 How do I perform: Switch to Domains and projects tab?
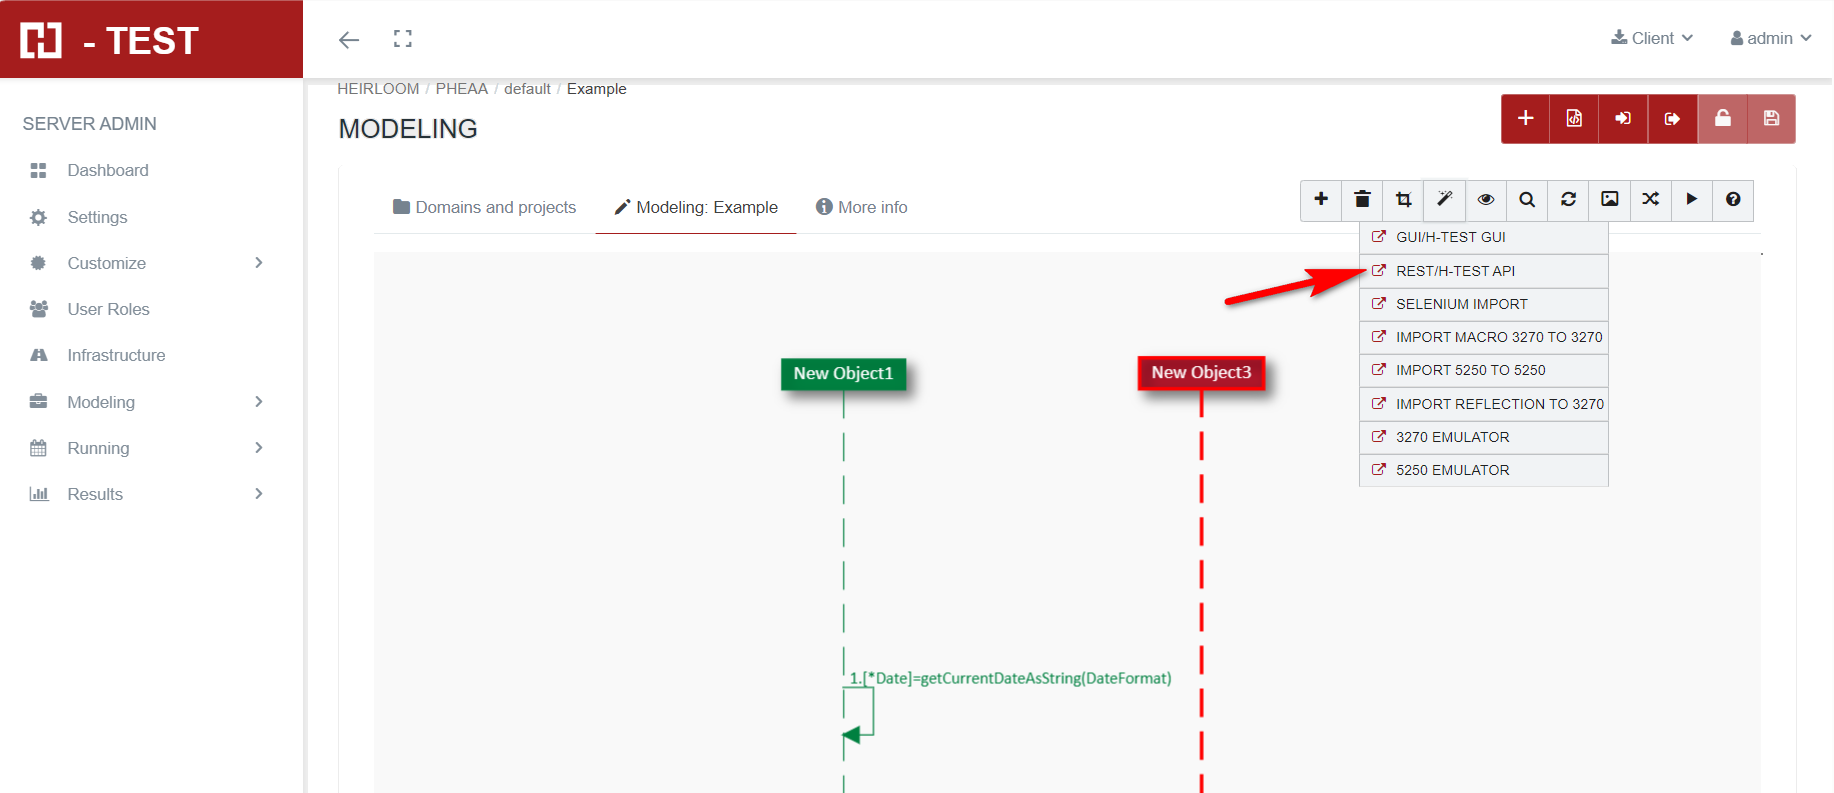(x=485, y=207)
